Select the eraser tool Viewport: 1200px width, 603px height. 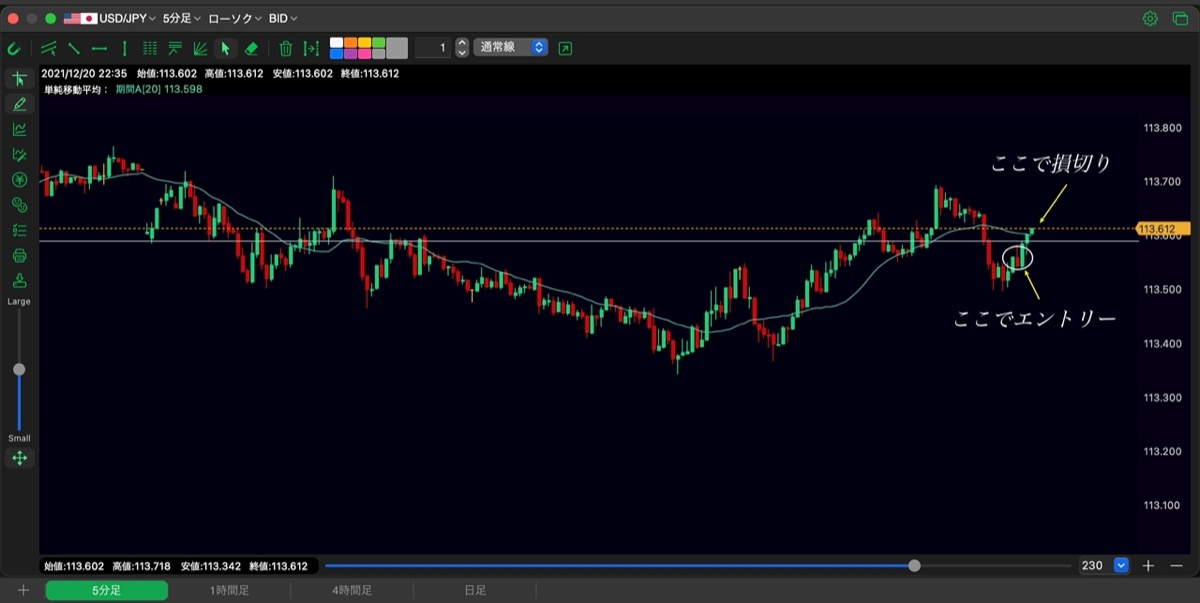pos(251,48)
